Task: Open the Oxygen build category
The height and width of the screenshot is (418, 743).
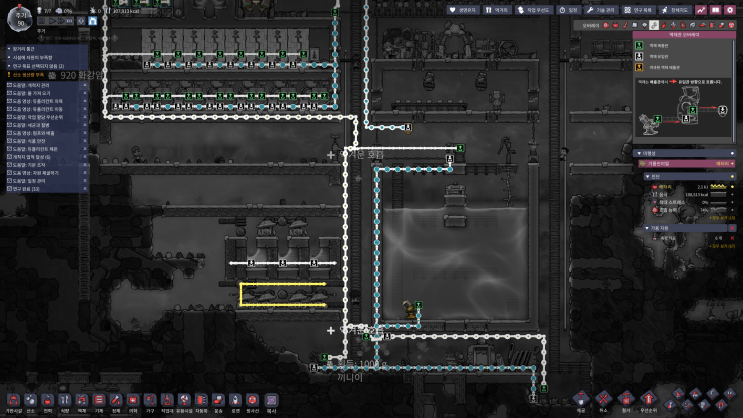Action: tap(30, 401)
